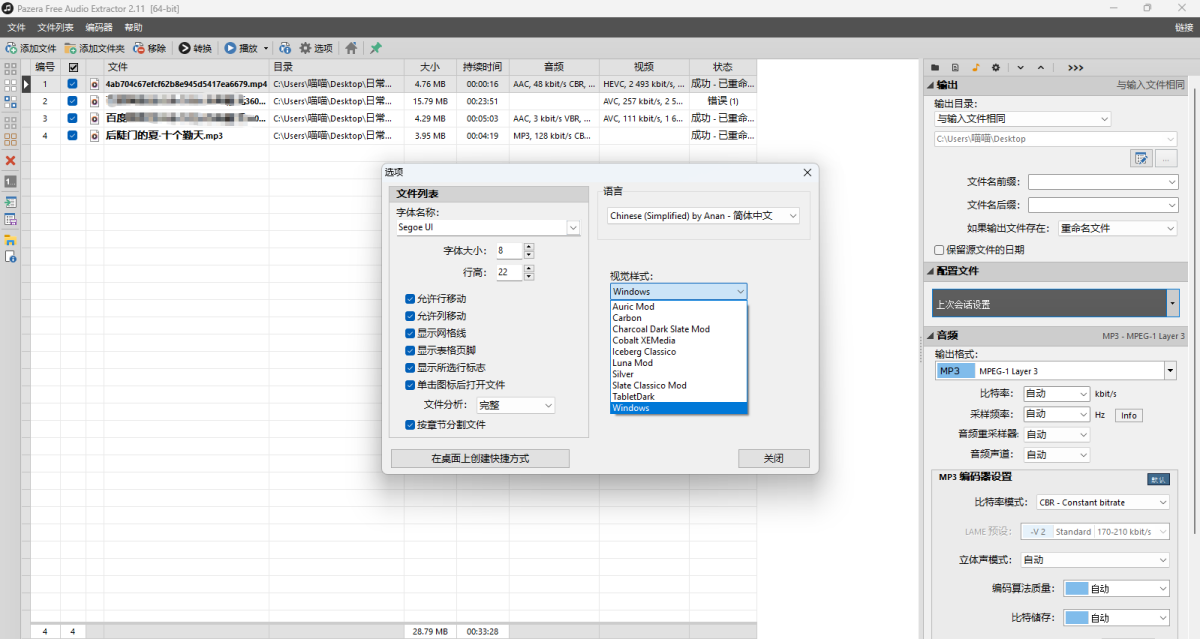Enable the 保留源文件的日期 checkbox
The width and height of the screenshot is (1200, 639).
click(938, 248)
